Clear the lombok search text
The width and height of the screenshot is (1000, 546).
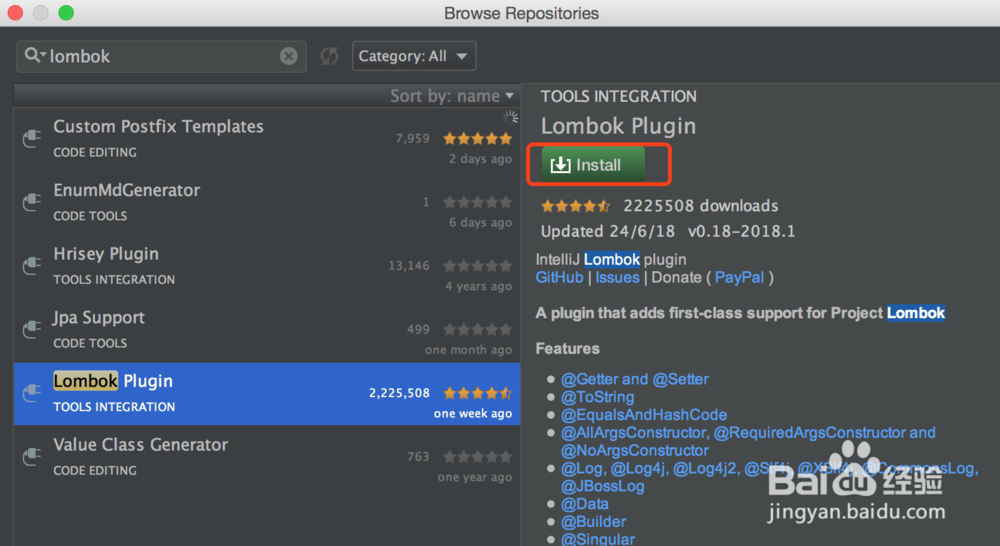(x=288, y=56)
